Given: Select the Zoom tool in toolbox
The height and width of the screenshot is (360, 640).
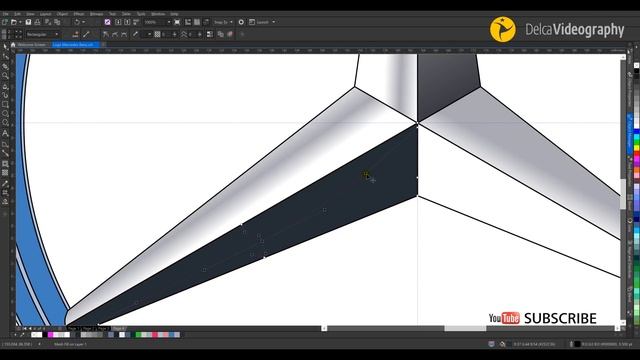Looking at the screenshot, I should pos(5,76).
